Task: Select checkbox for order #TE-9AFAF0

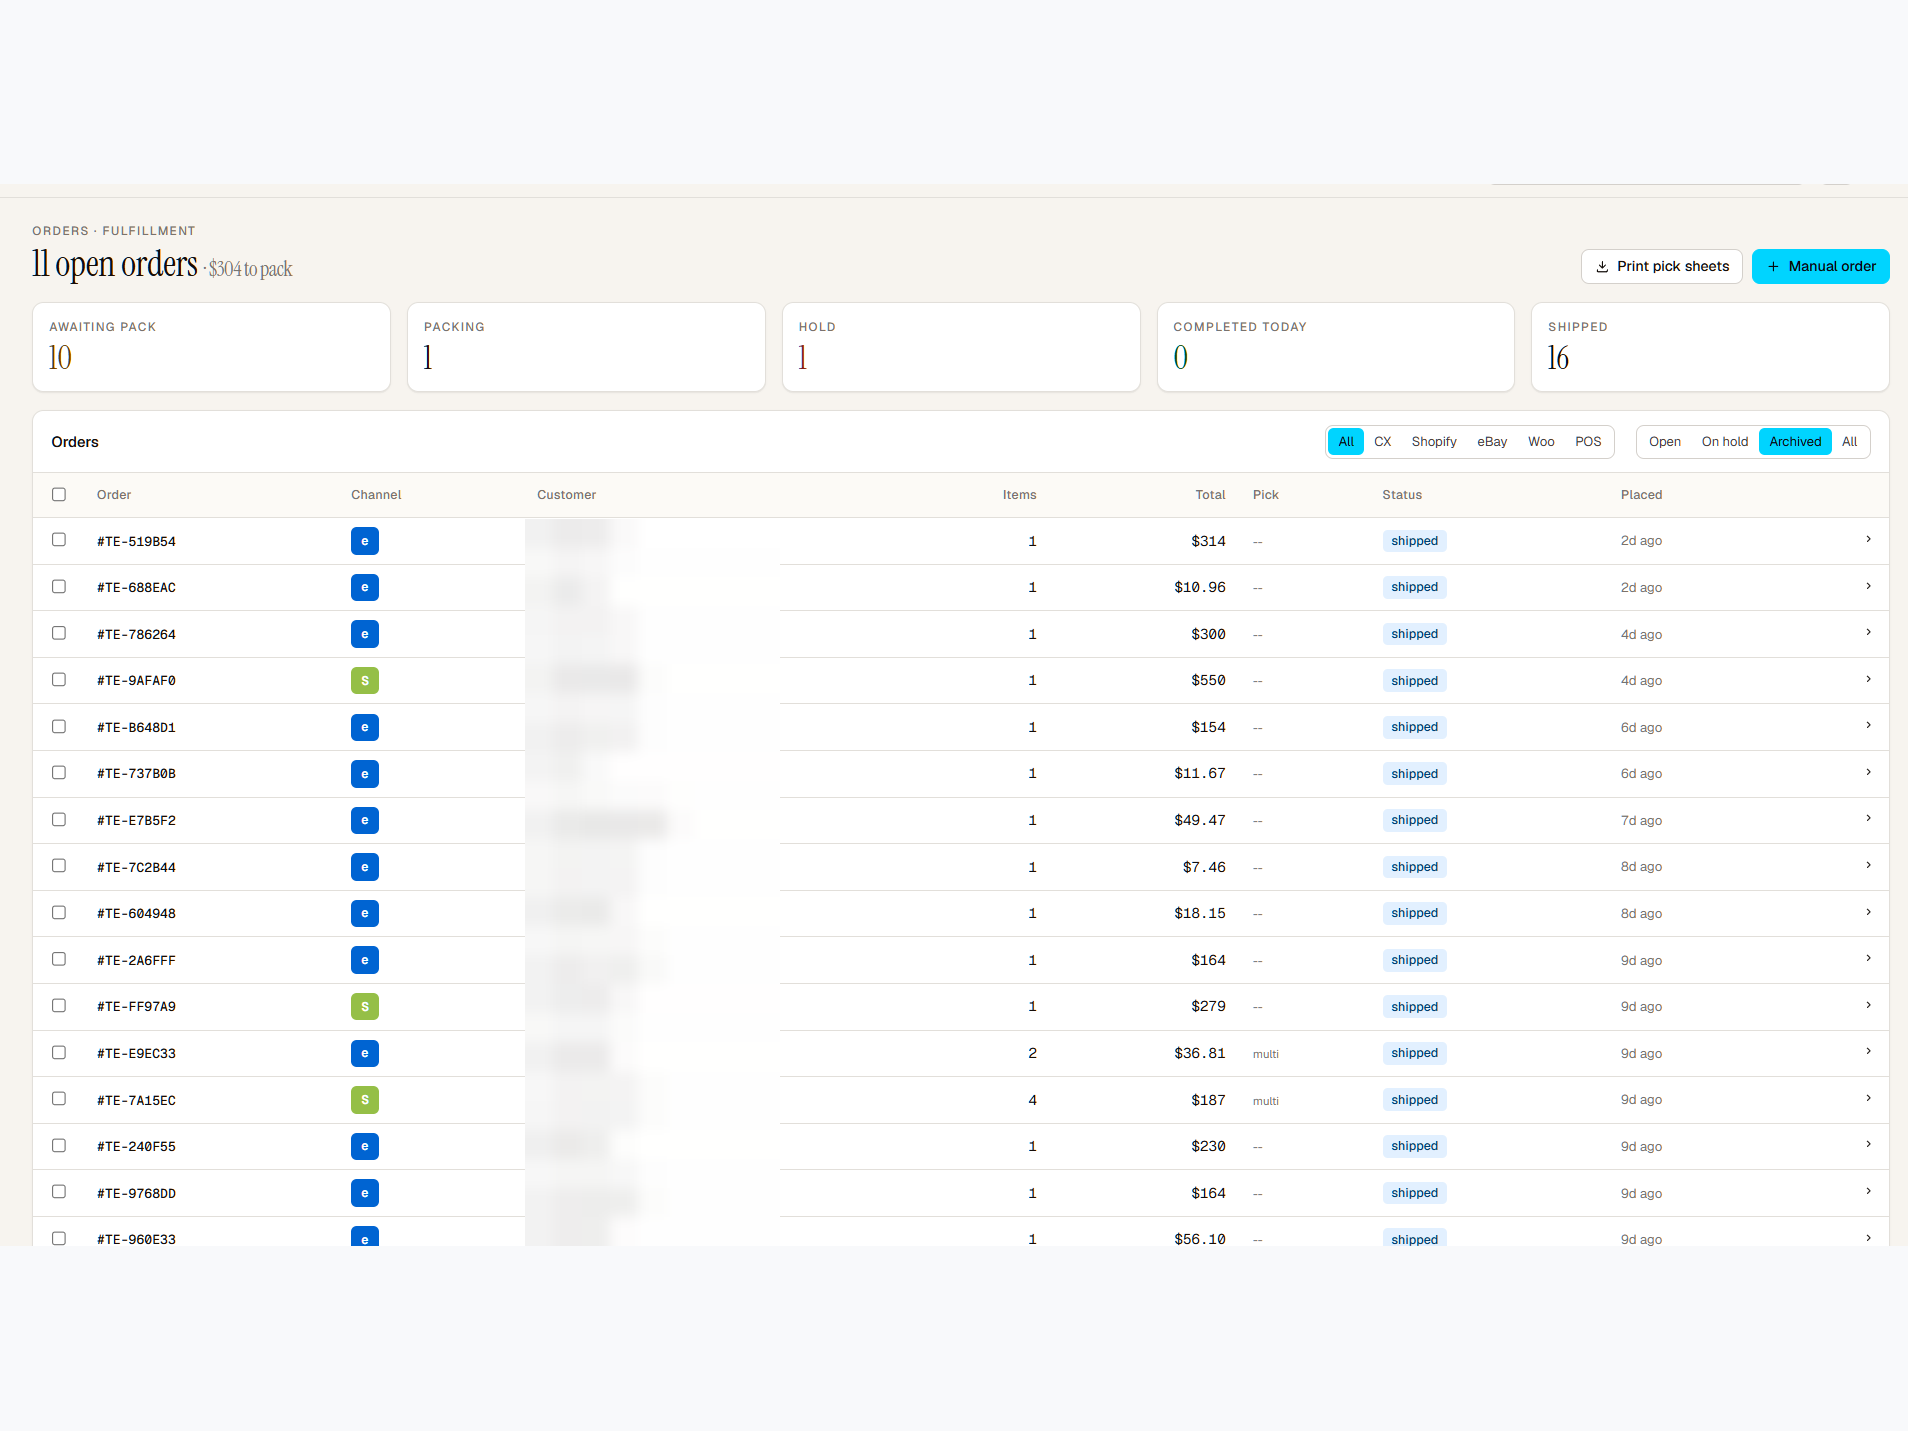Action: (59, 680)
